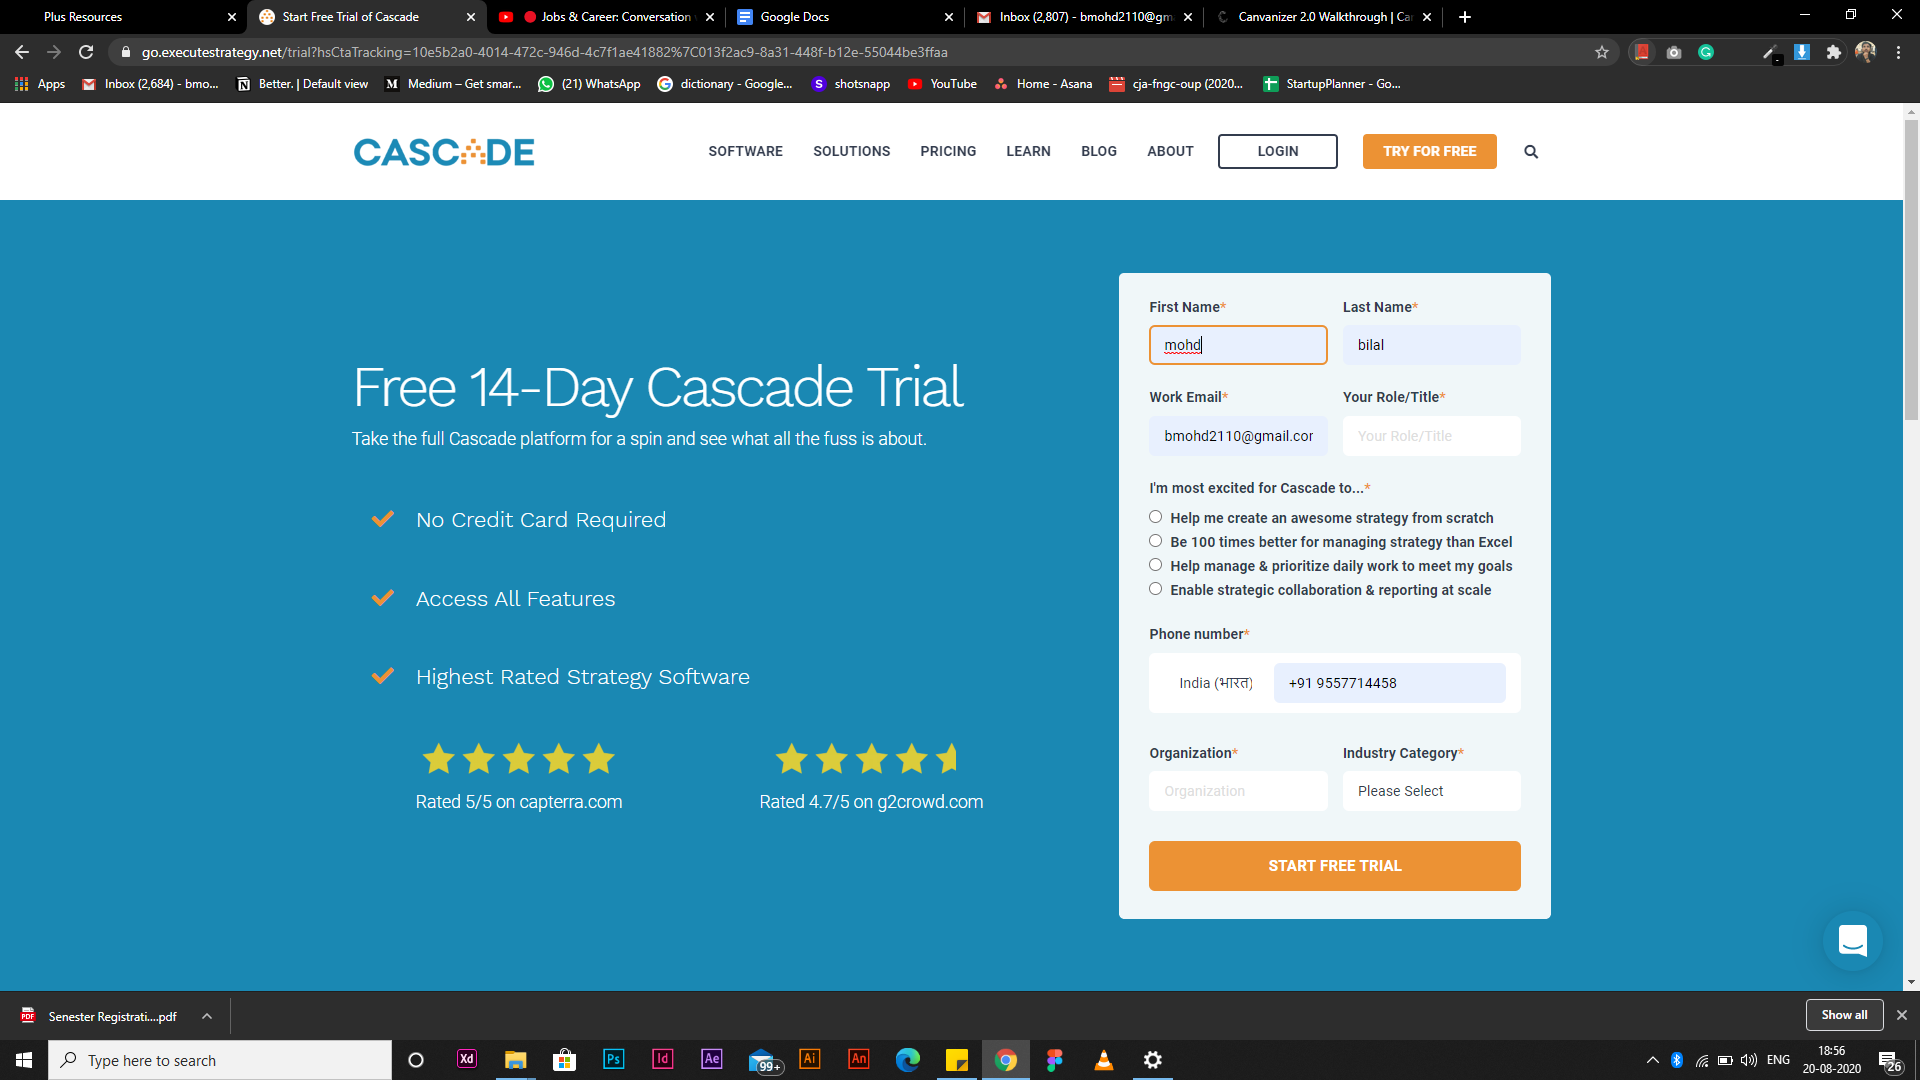The width and height of the screenshot is (1920, 1080).
Task: Focus the Last Name field containing bilal
Action: click(x=1431, y=345)
